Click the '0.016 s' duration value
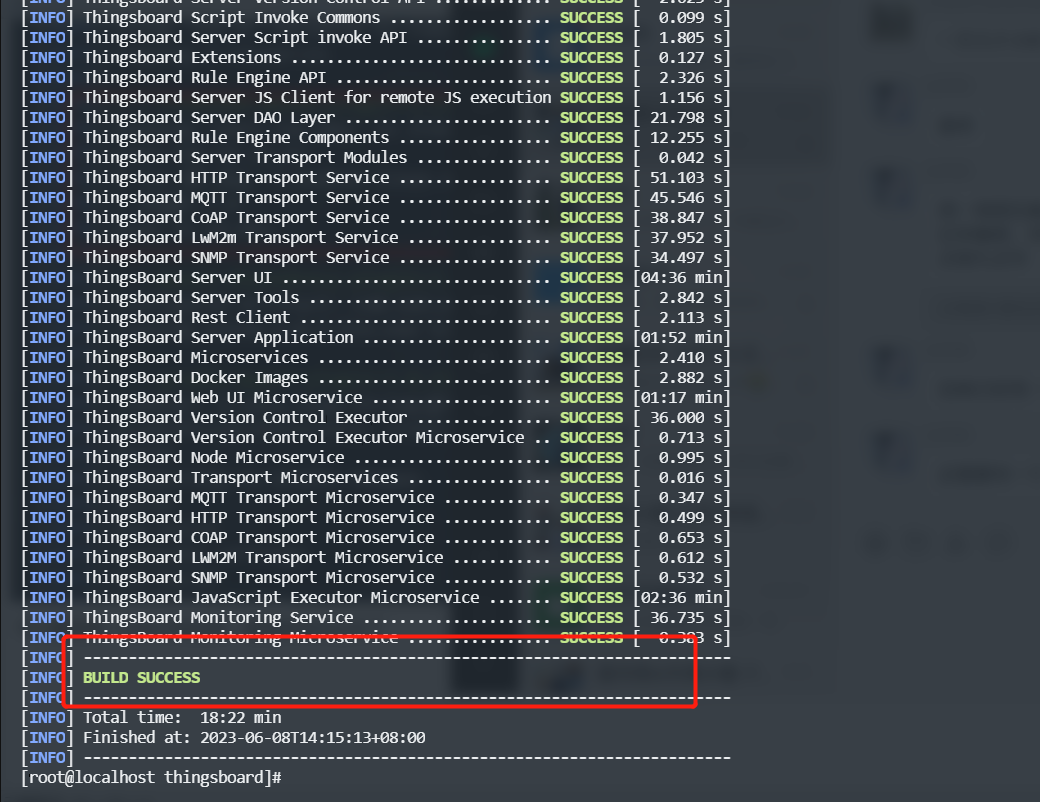Image resolution: width=1040 pixels, height=802 pixels. pos(690,478)
